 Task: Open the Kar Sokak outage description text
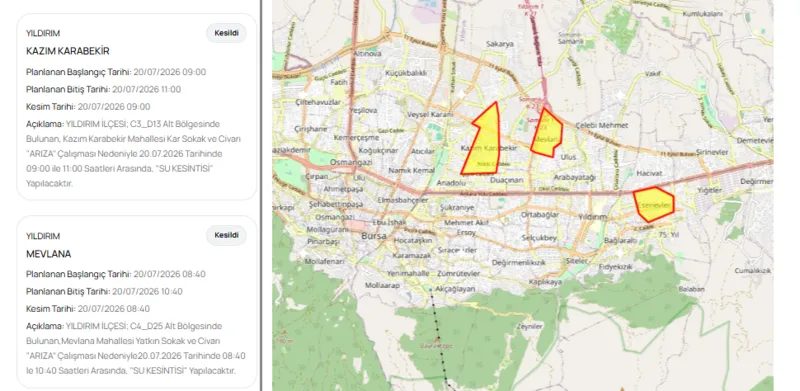[134, 154]
